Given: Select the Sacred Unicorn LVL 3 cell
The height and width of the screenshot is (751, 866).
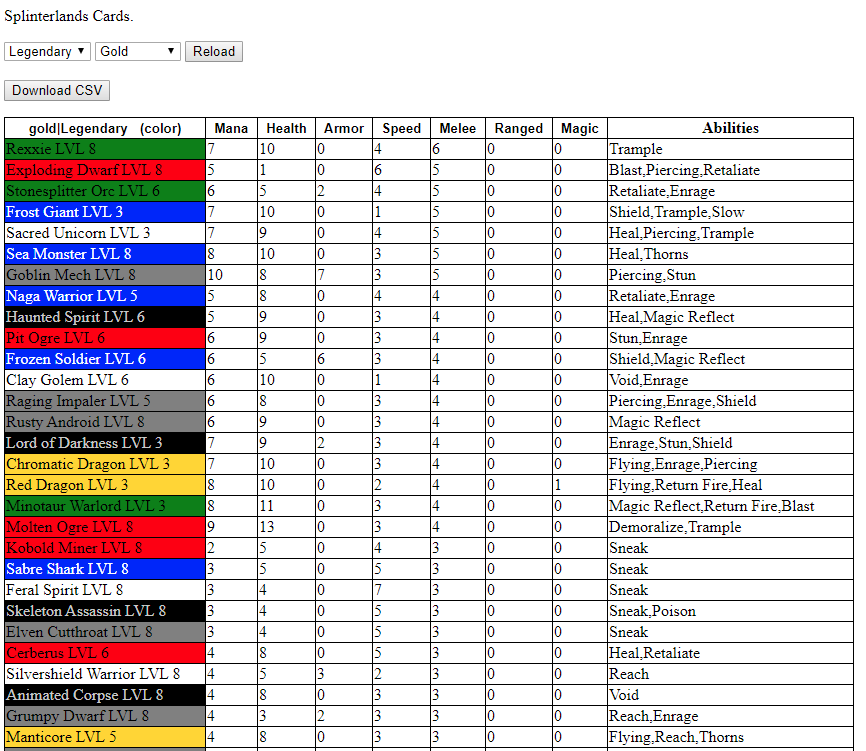Looking at the screenshot, I should coord(105,233).
